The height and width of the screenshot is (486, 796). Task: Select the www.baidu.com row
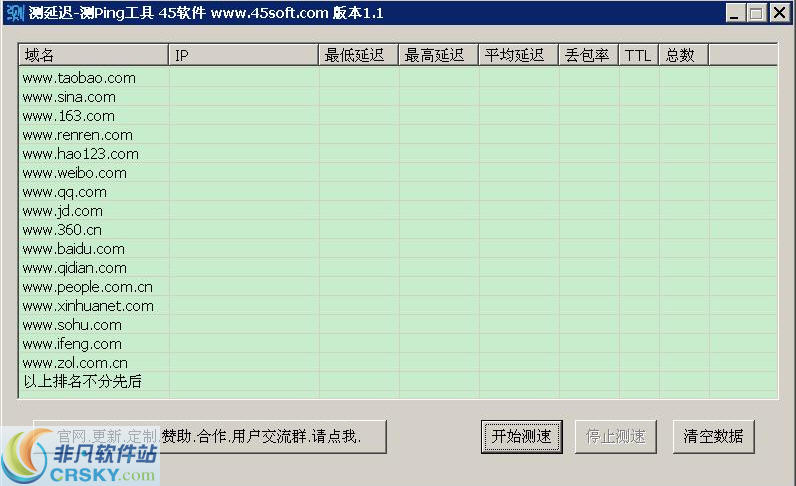click(398, 249)
